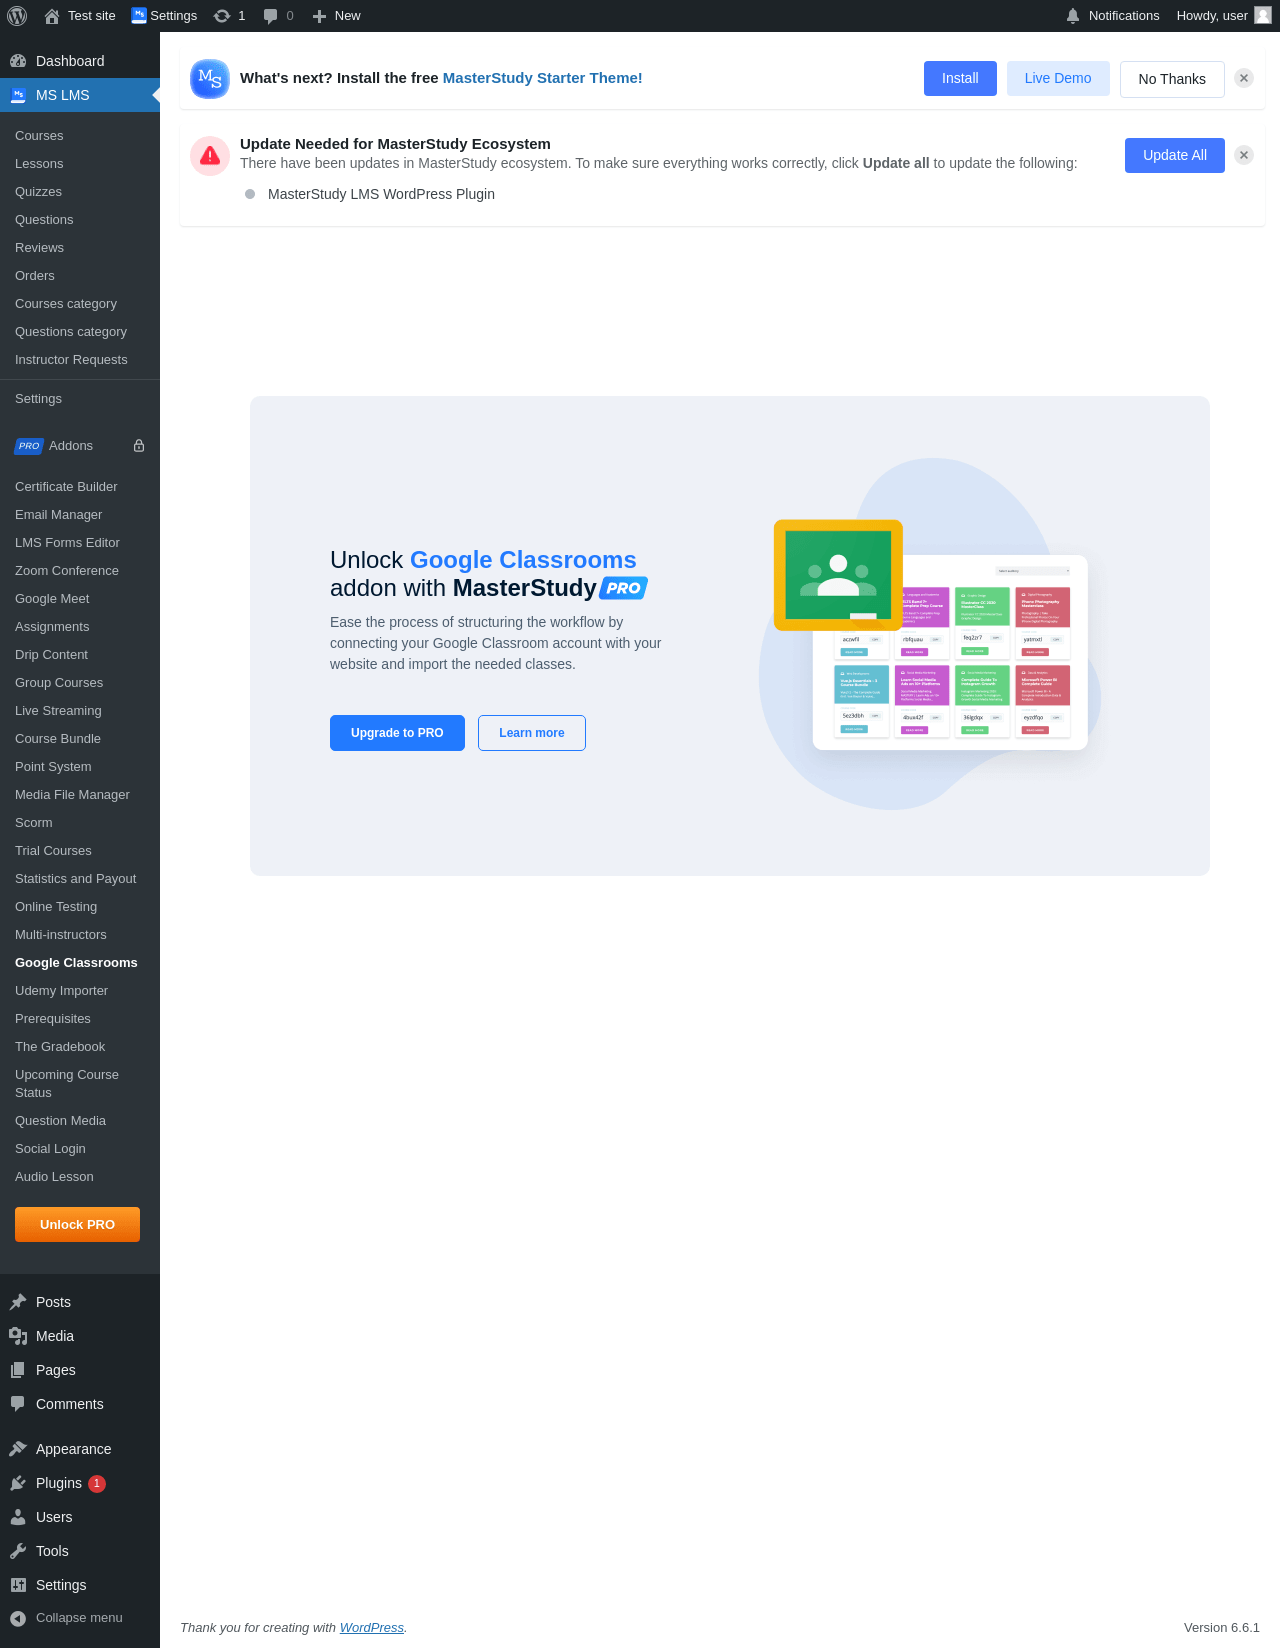The height and width of the screenshot is (1648, 1280).
Task: Click the user avatar in admin bar
Action: [1263, 15]
